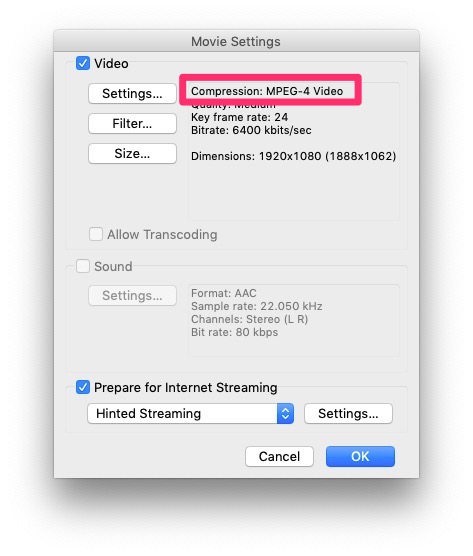Uncheck the Video checkbox

point(83,63)
